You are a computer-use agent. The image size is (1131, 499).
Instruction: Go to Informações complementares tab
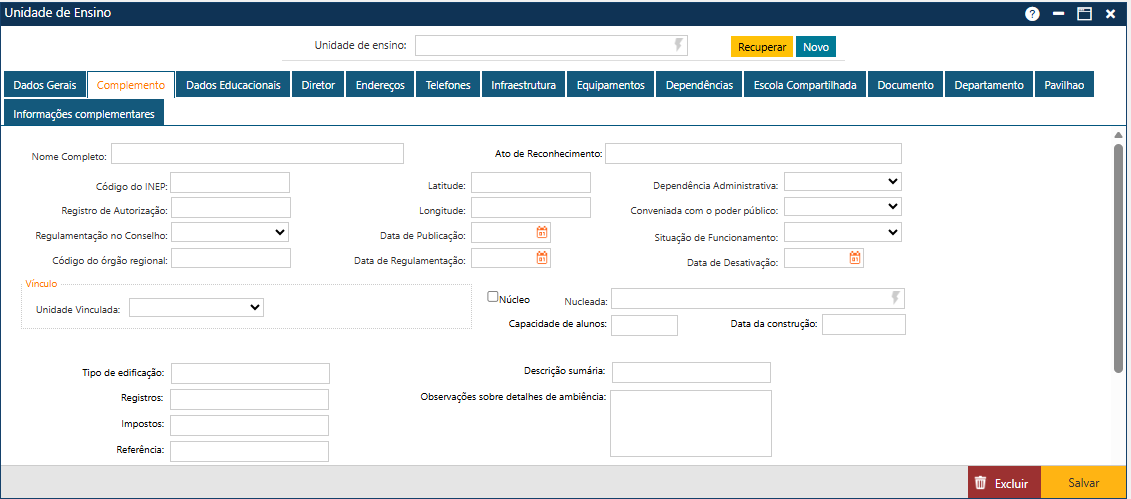point(84,114)
